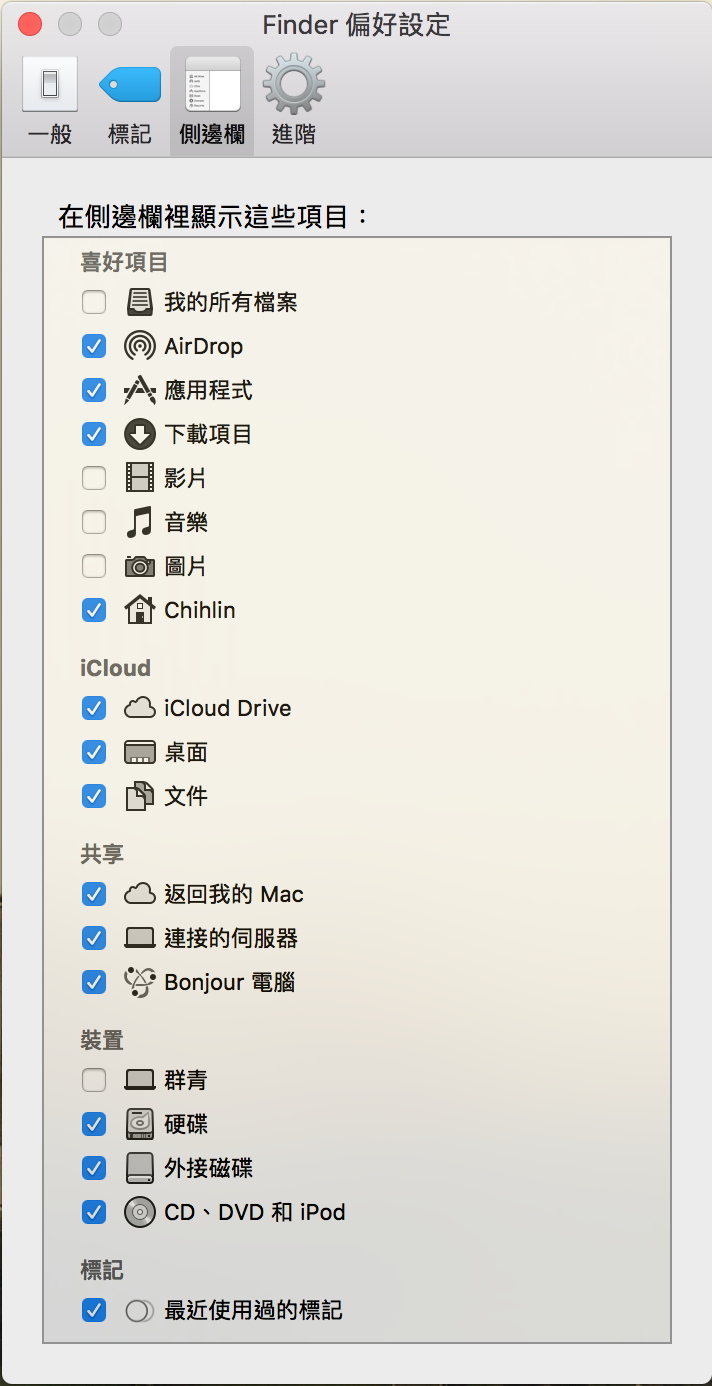Uncheck the 文件 checkbox
The width and height of the screenshot is (712, 1386).
[x=94, y=796]
